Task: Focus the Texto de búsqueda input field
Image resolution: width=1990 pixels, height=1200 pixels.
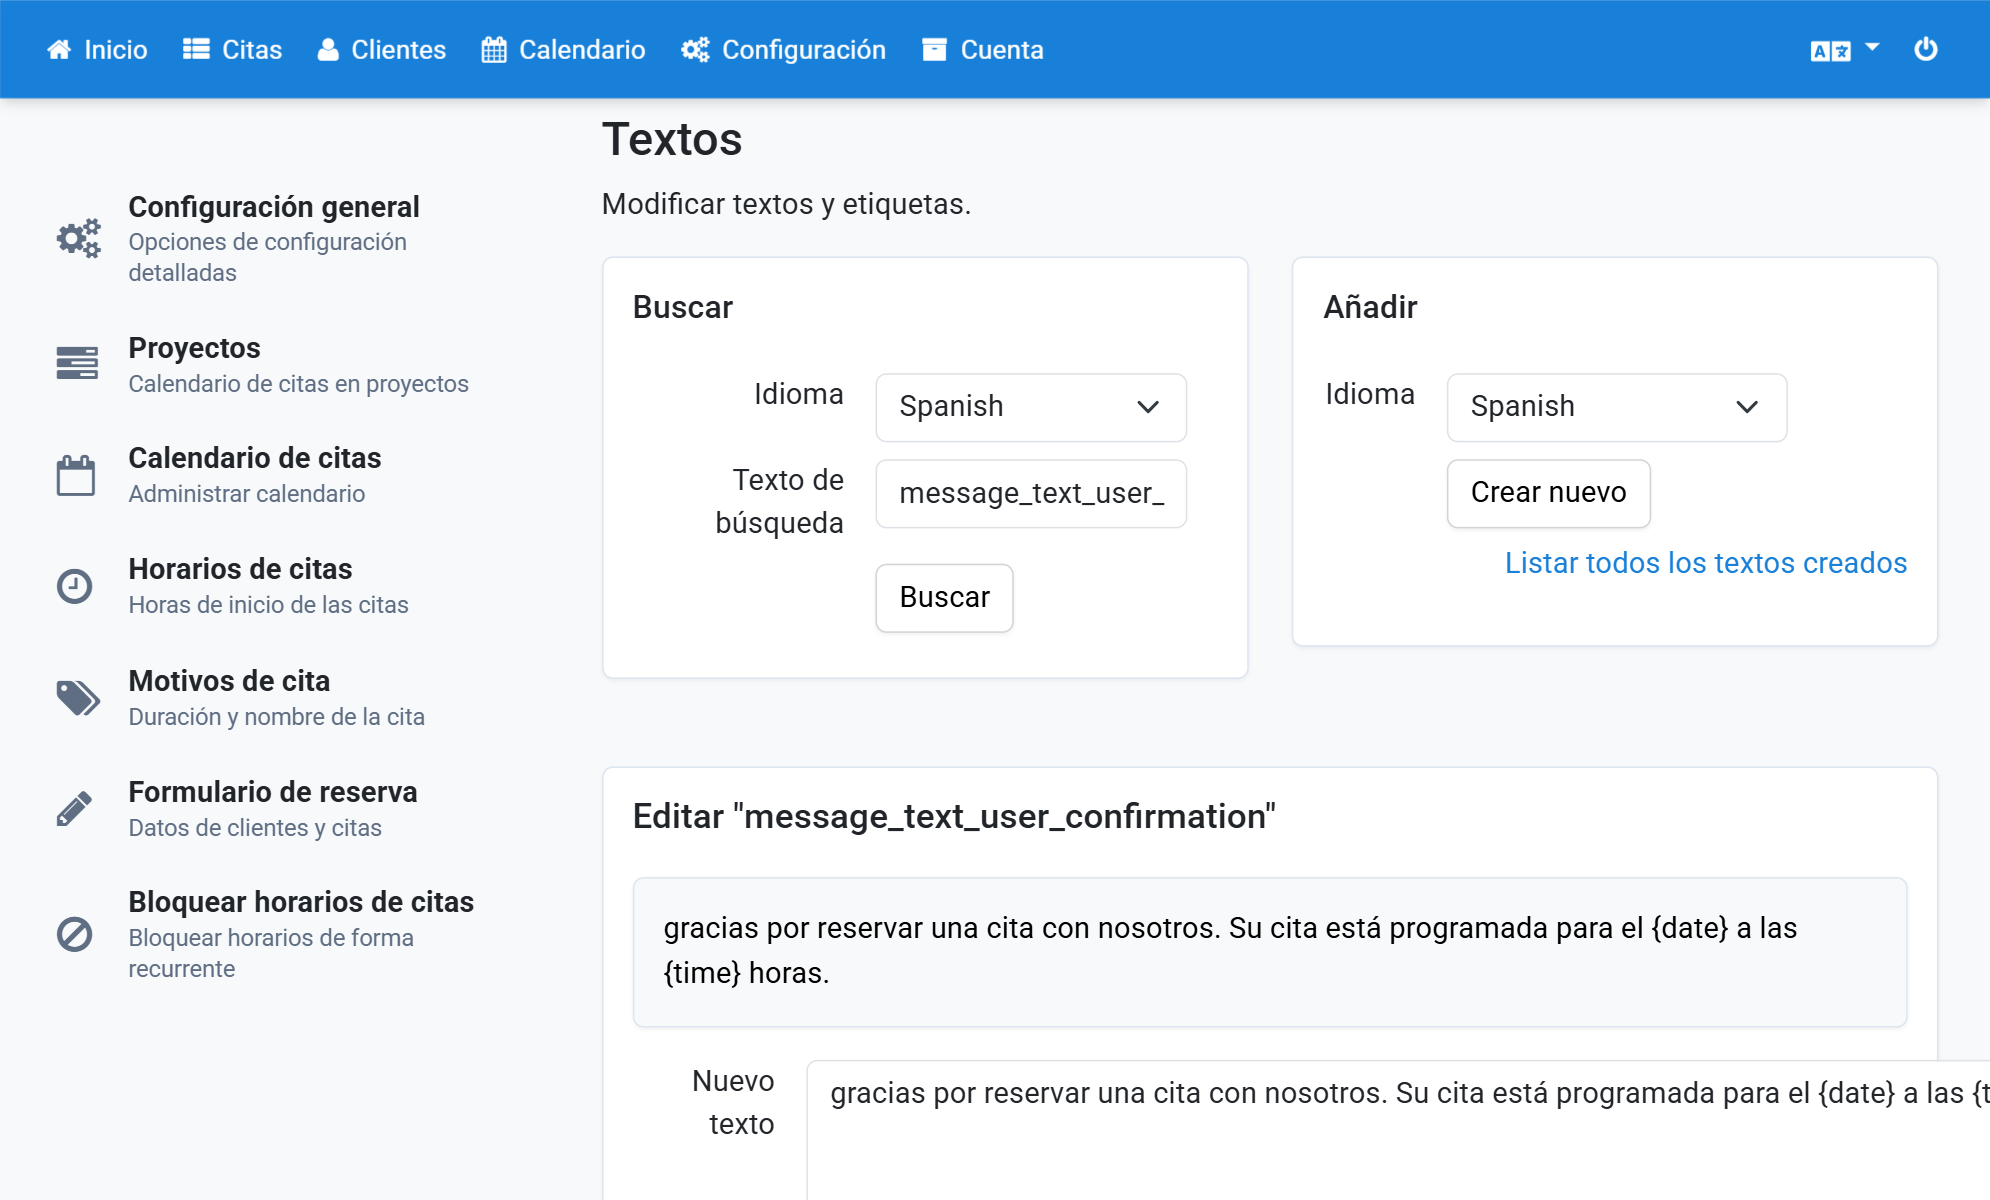Action: click(1031, 494)
